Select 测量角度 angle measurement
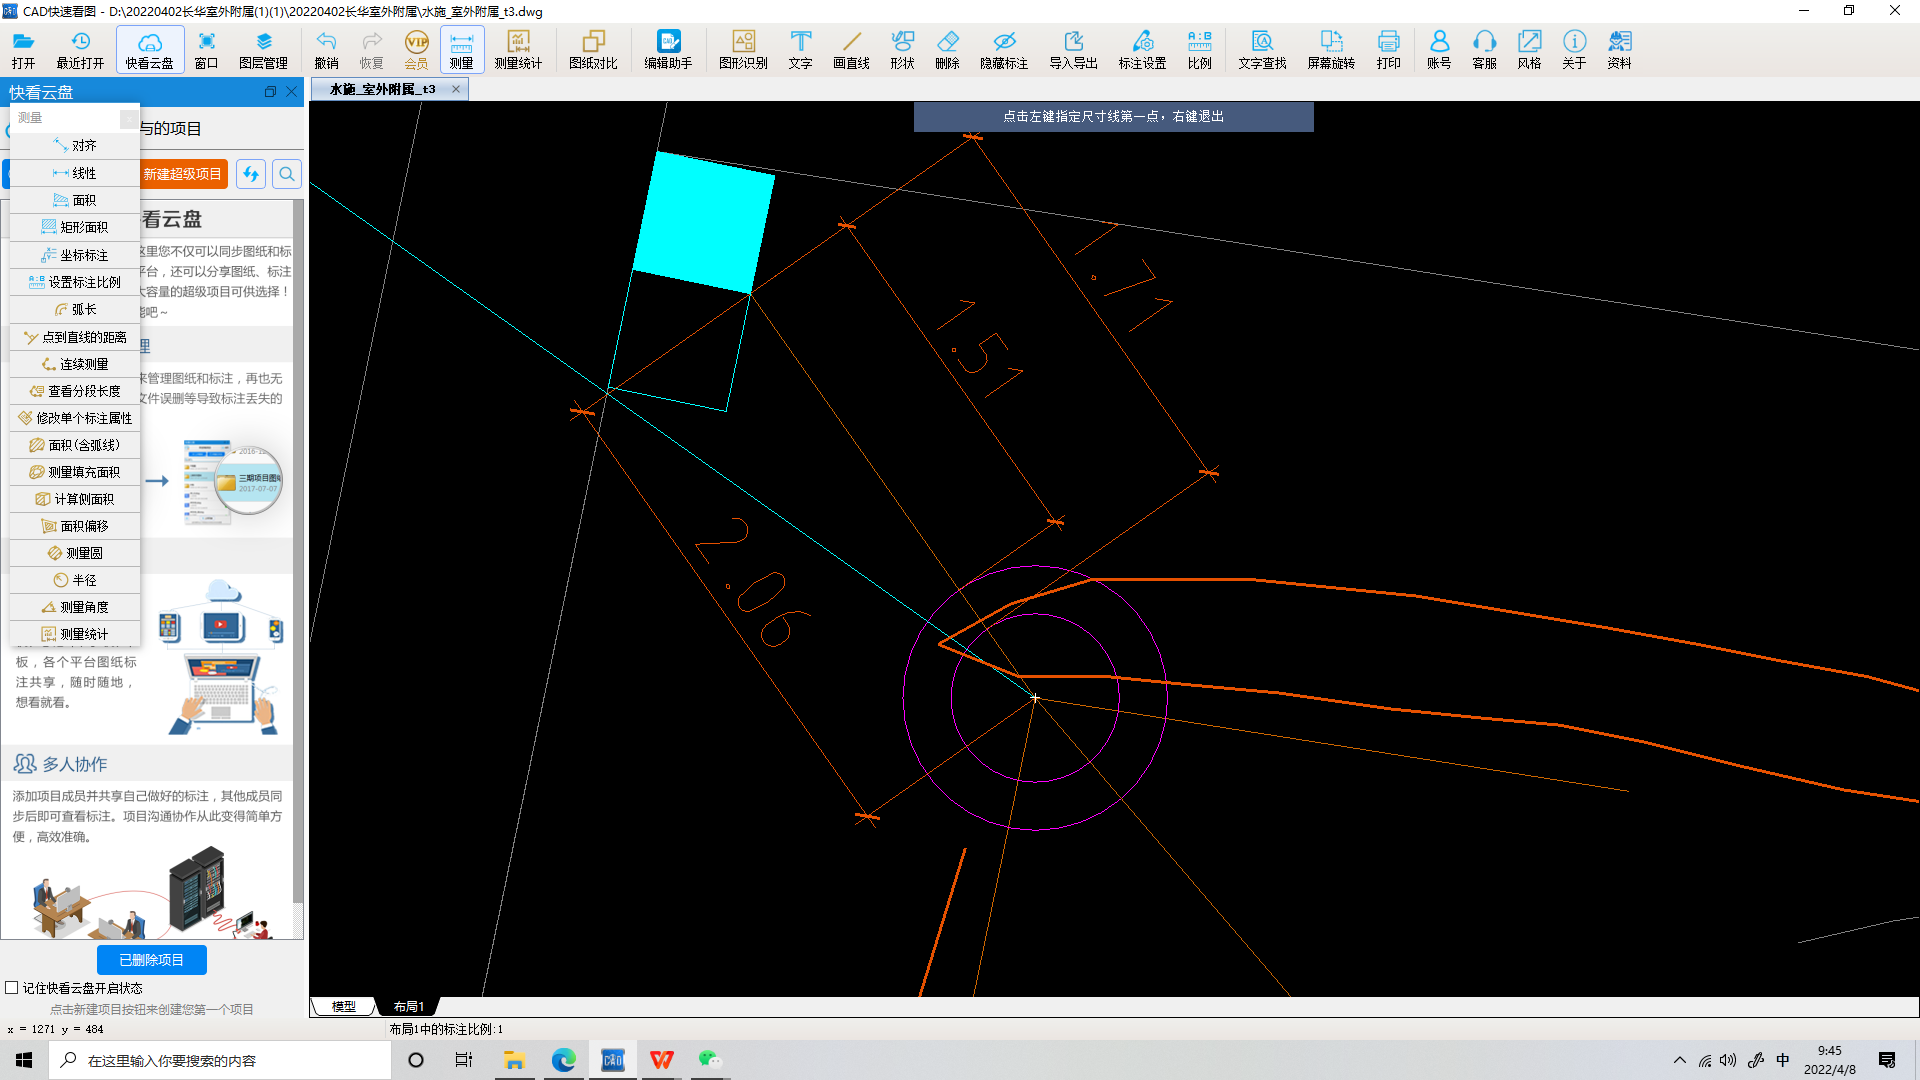This screenshot has height=1080, width=1920. (75, 607)
